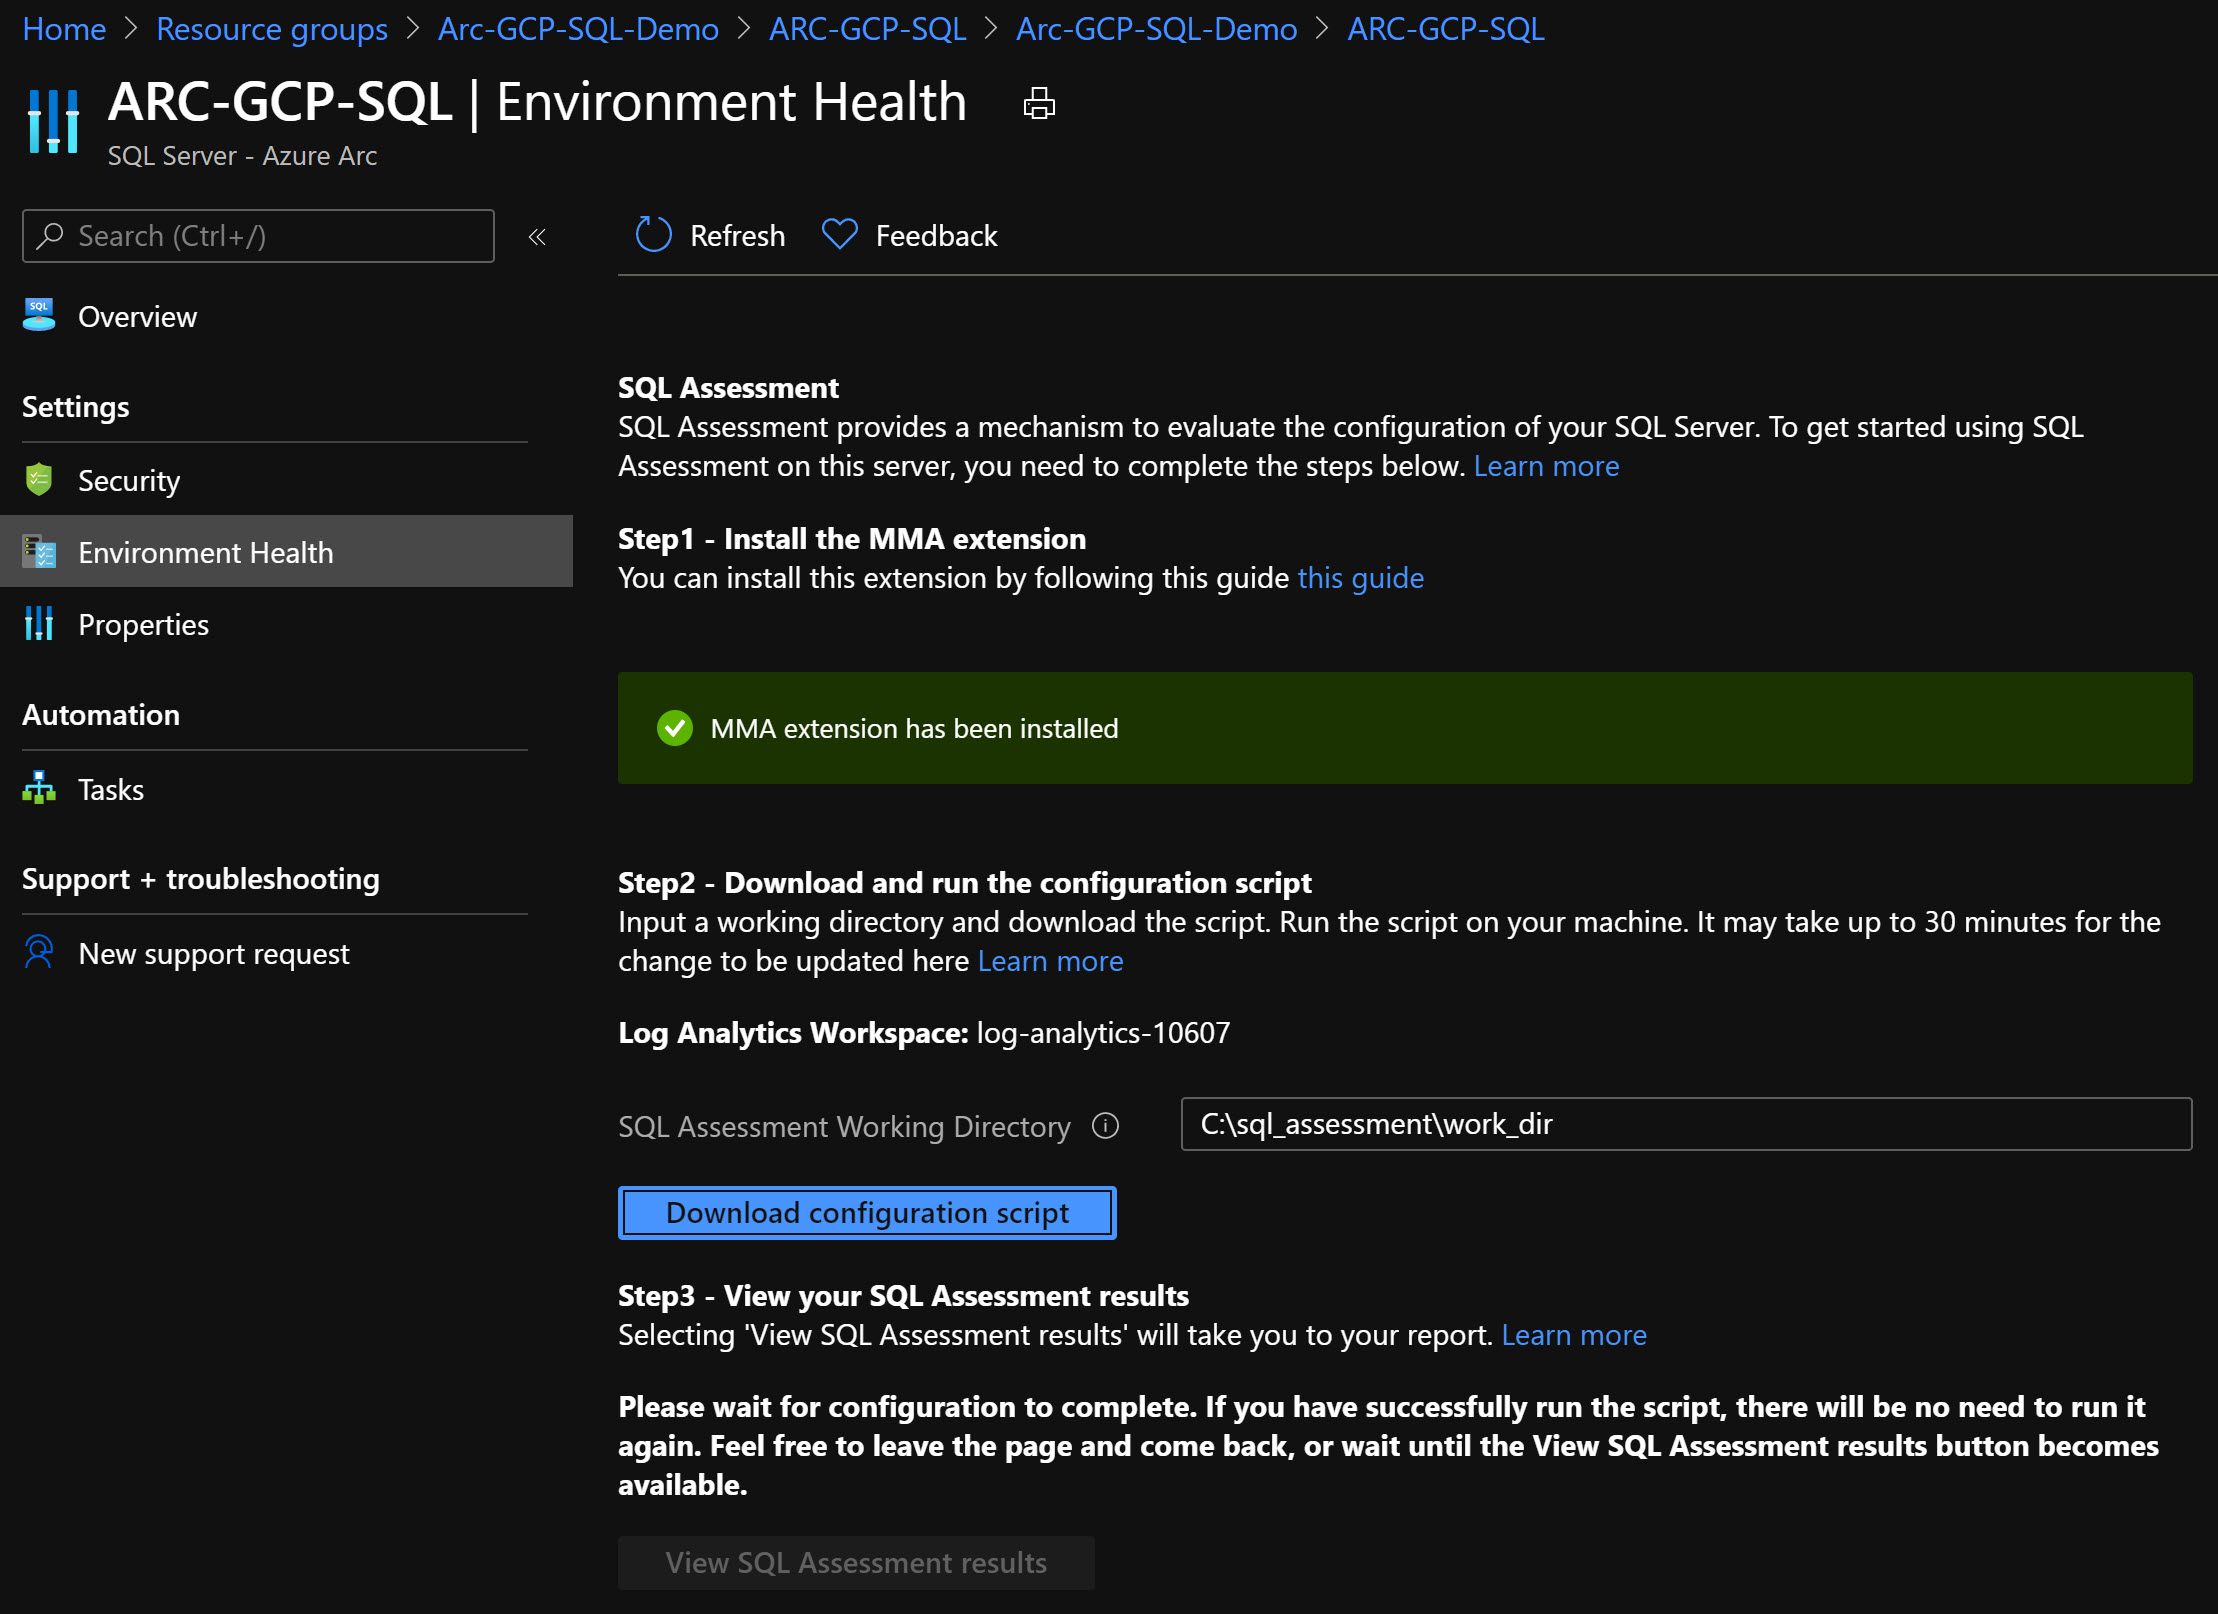
Task: Click the 'MMA extension has been installed' message
Action: pyautogui.click(x=914, y=729)
